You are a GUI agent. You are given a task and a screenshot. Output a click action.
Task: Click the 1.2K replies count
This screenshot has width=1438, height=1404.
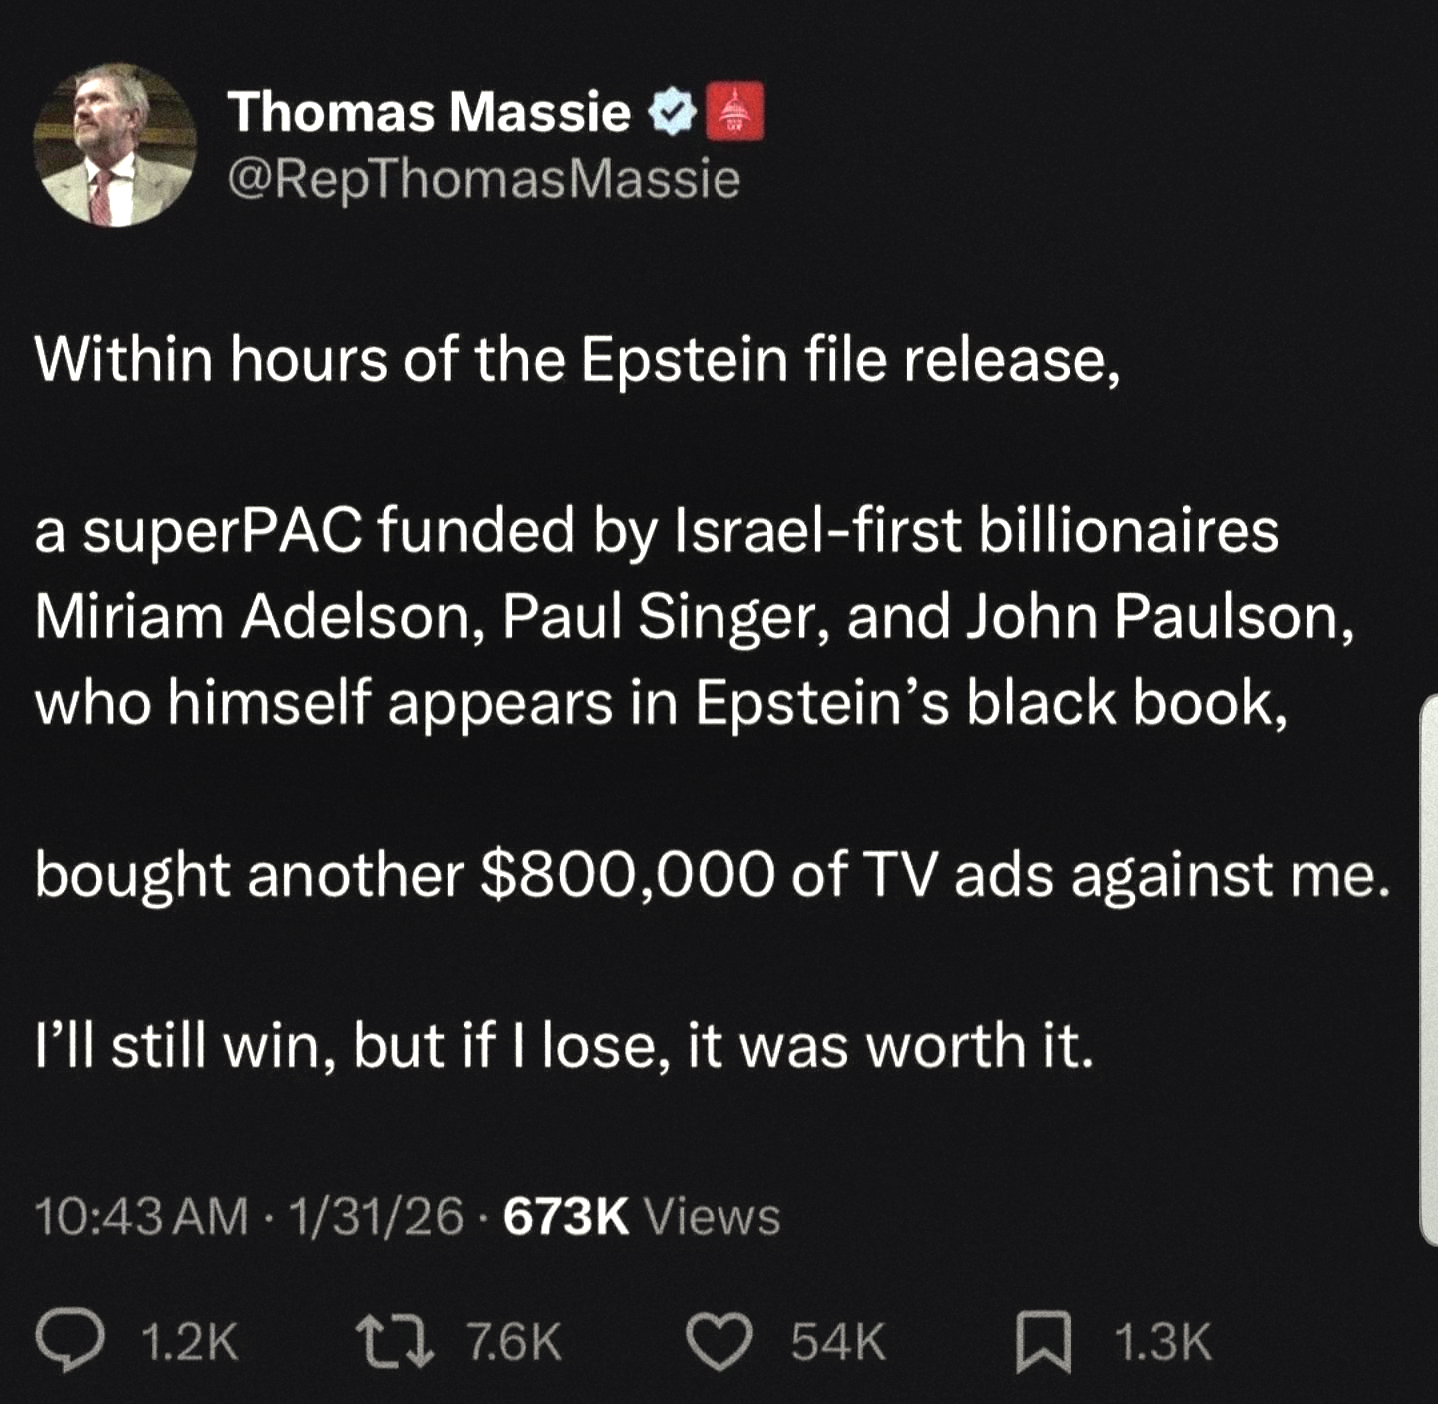[x=189, y=1341]
